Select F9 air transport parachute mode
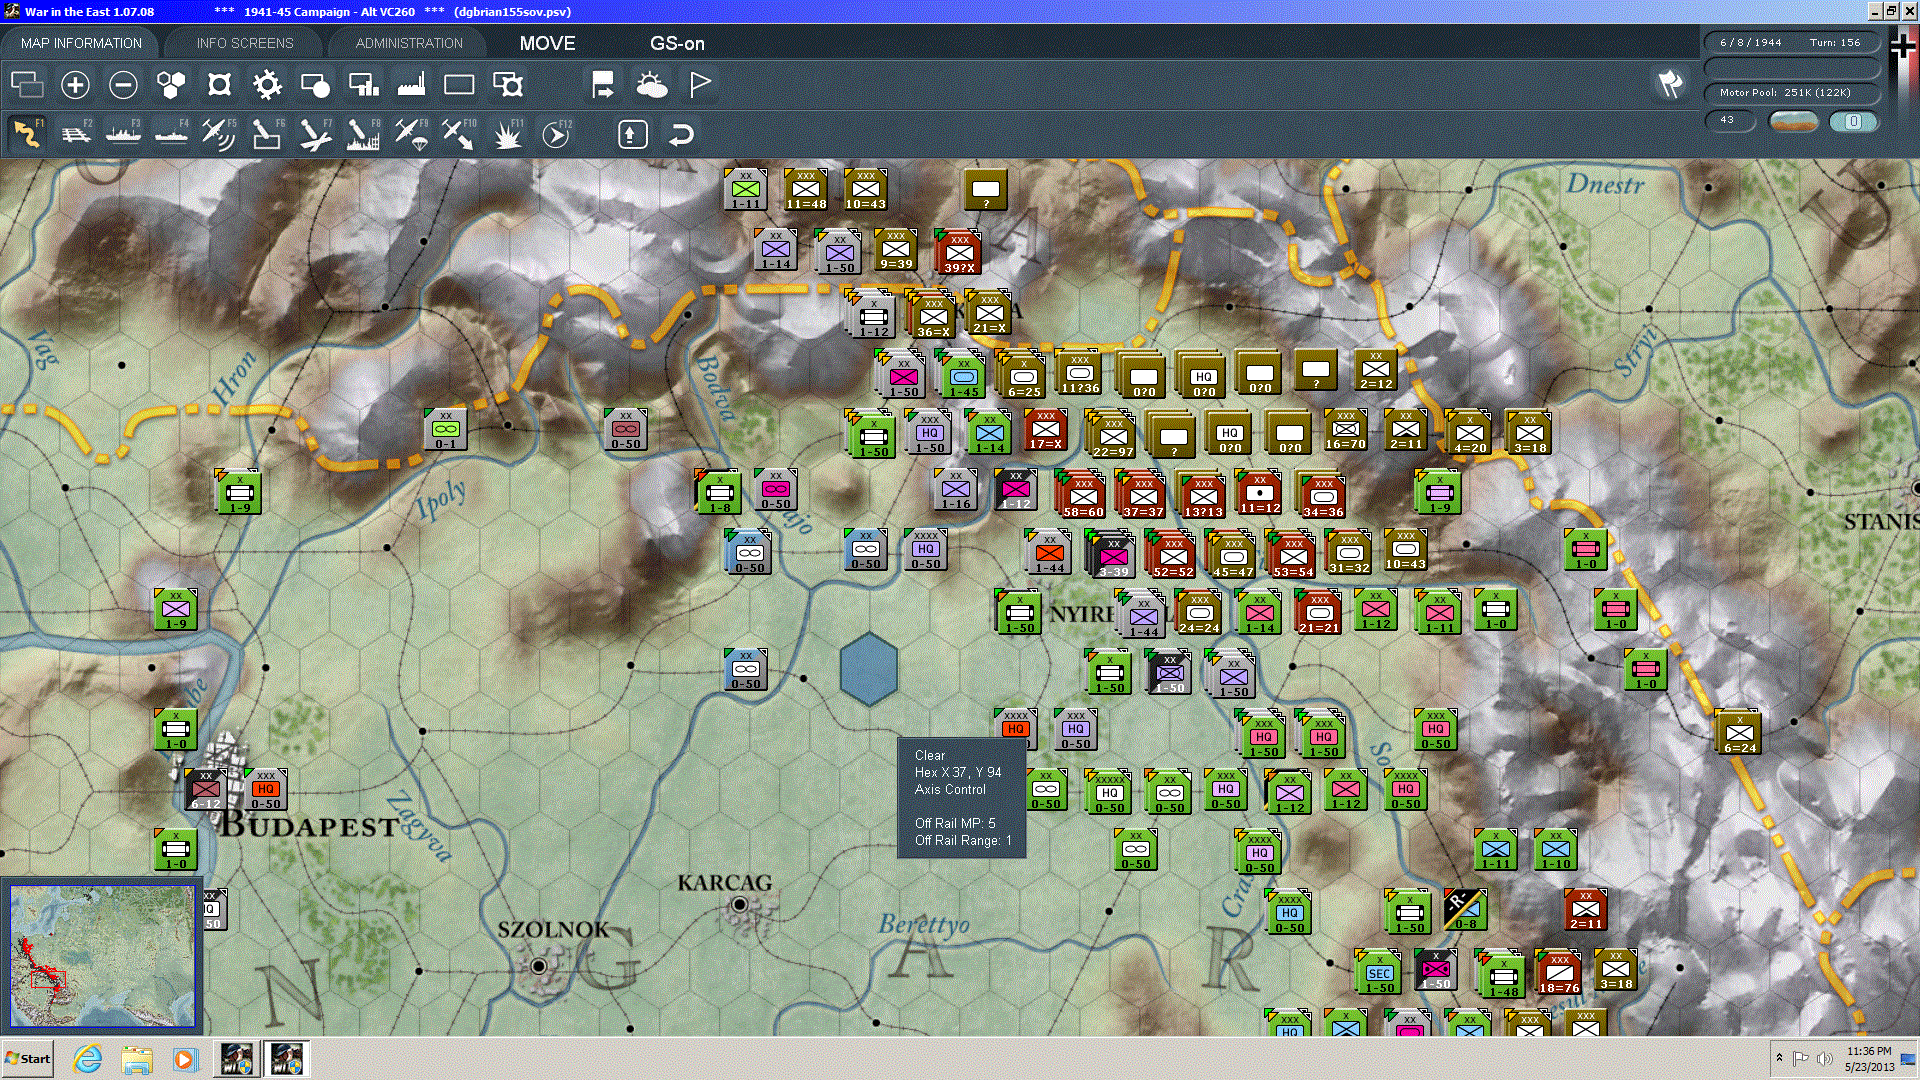Image resolution: width=1920 pixels, height=1080 pixels. coord(411,134)
